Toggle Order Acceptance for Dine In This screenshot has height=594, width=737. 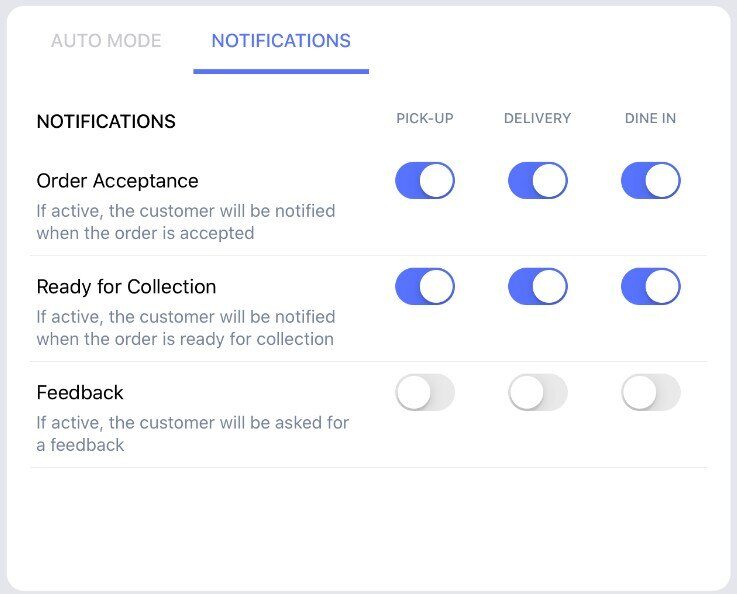(x=651, y=181)
